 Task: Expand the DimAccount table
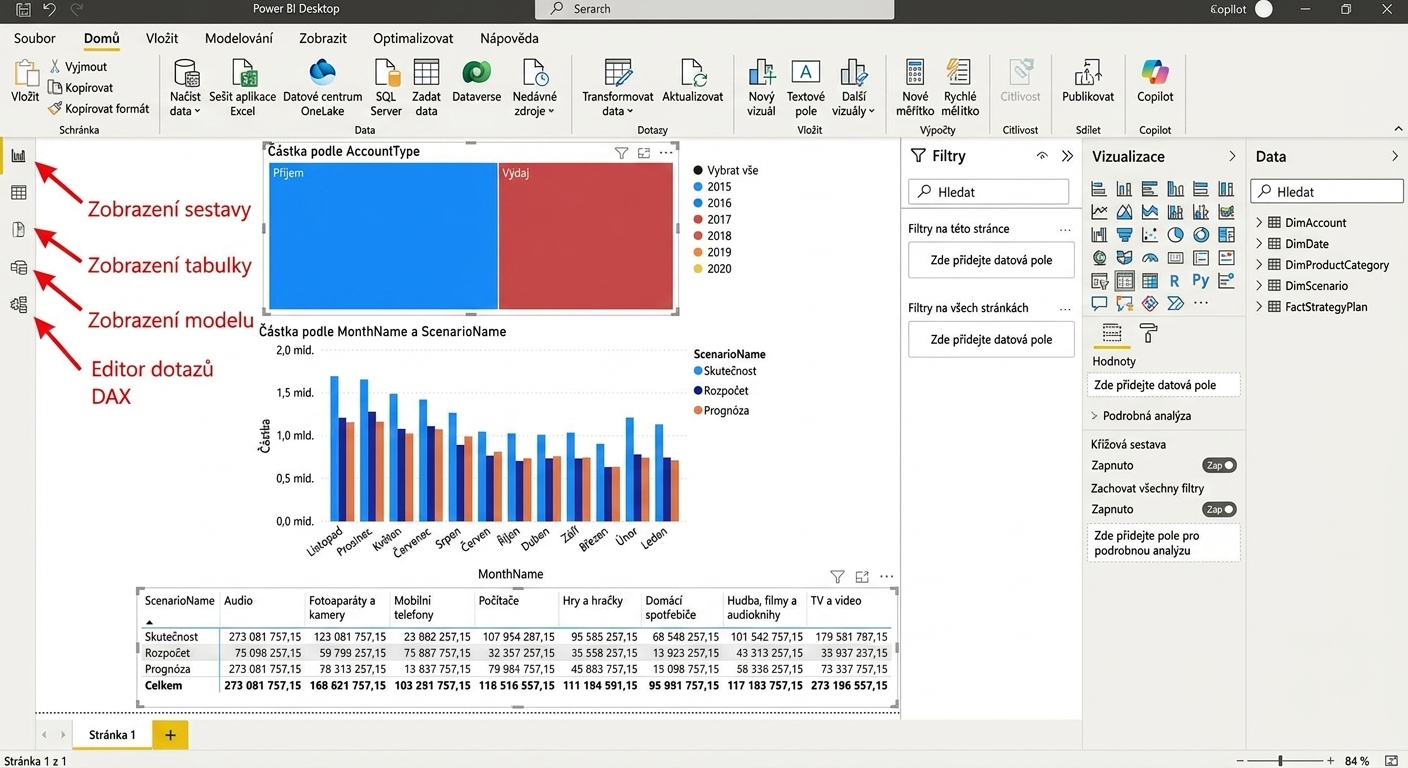[1260, 223]
